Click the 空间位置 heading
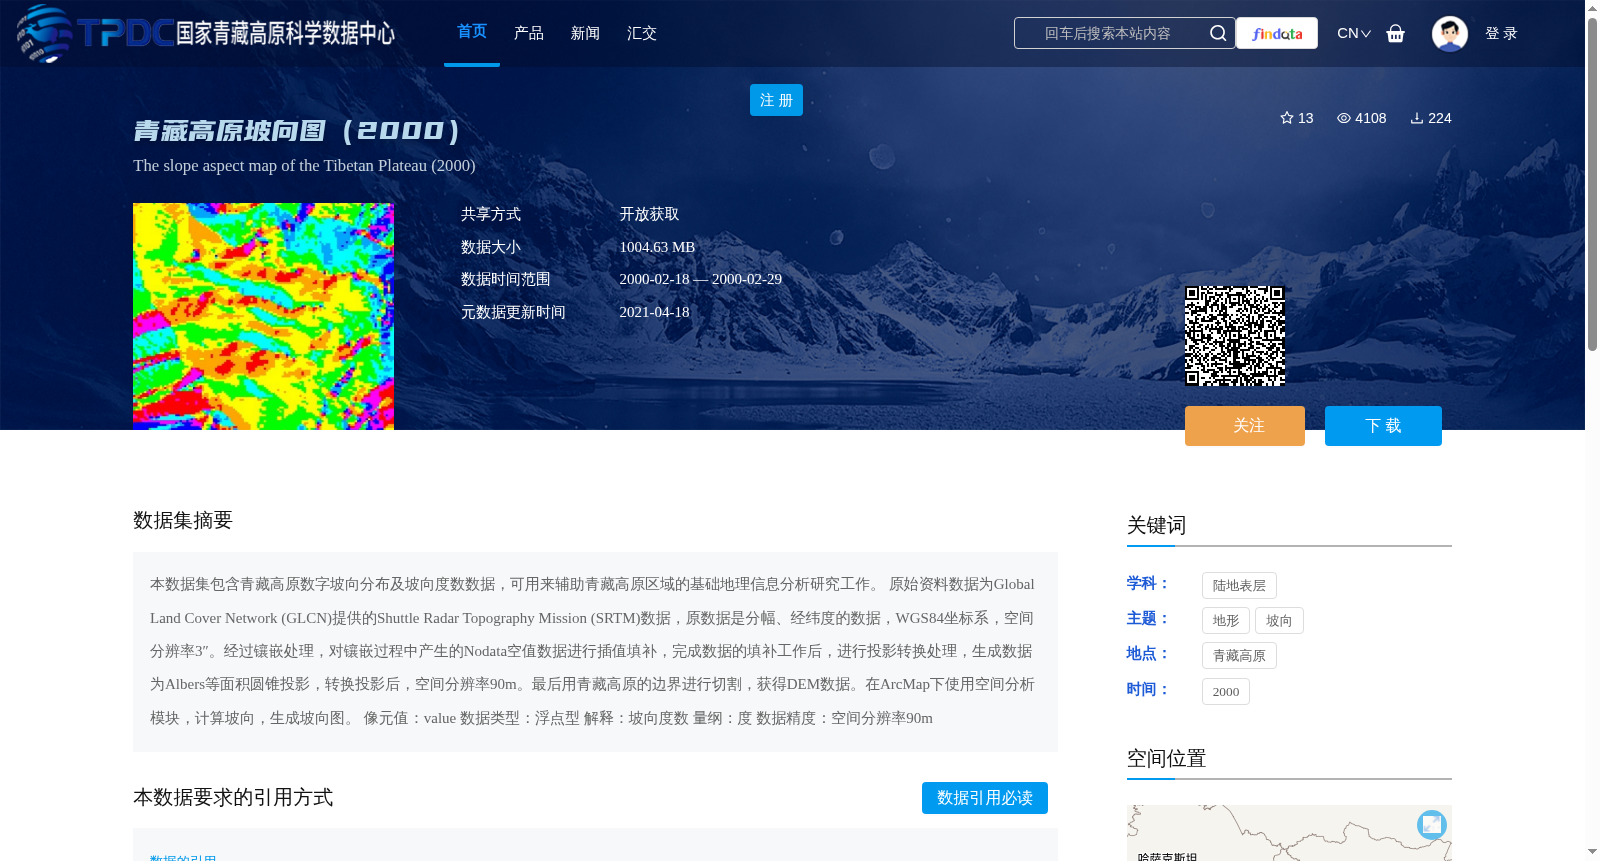Screen dimensions: 1600x861 pyautogui.click(x=1166, y=758)
